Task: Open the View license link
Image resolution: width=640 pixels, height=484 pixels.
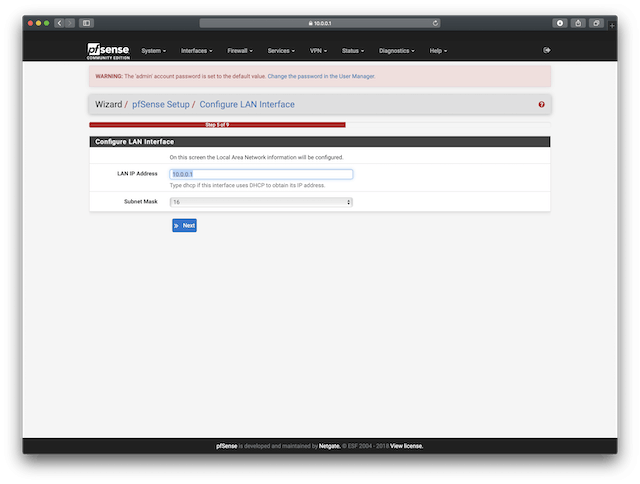Action: click(407, 446)
